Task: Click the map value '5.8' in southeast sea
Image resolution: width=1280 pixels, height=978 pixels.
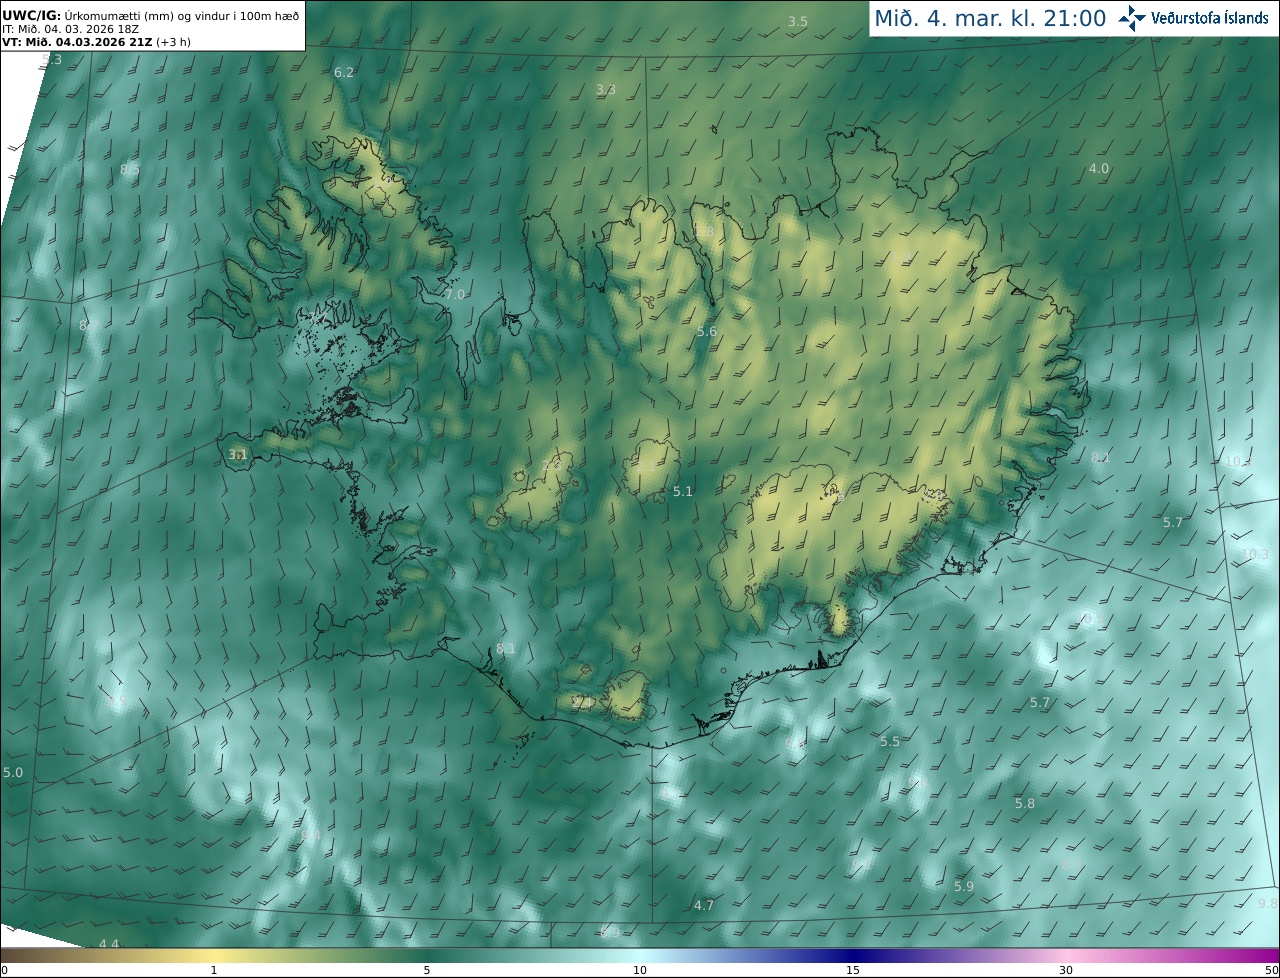Action: [x=1025, y=803]
